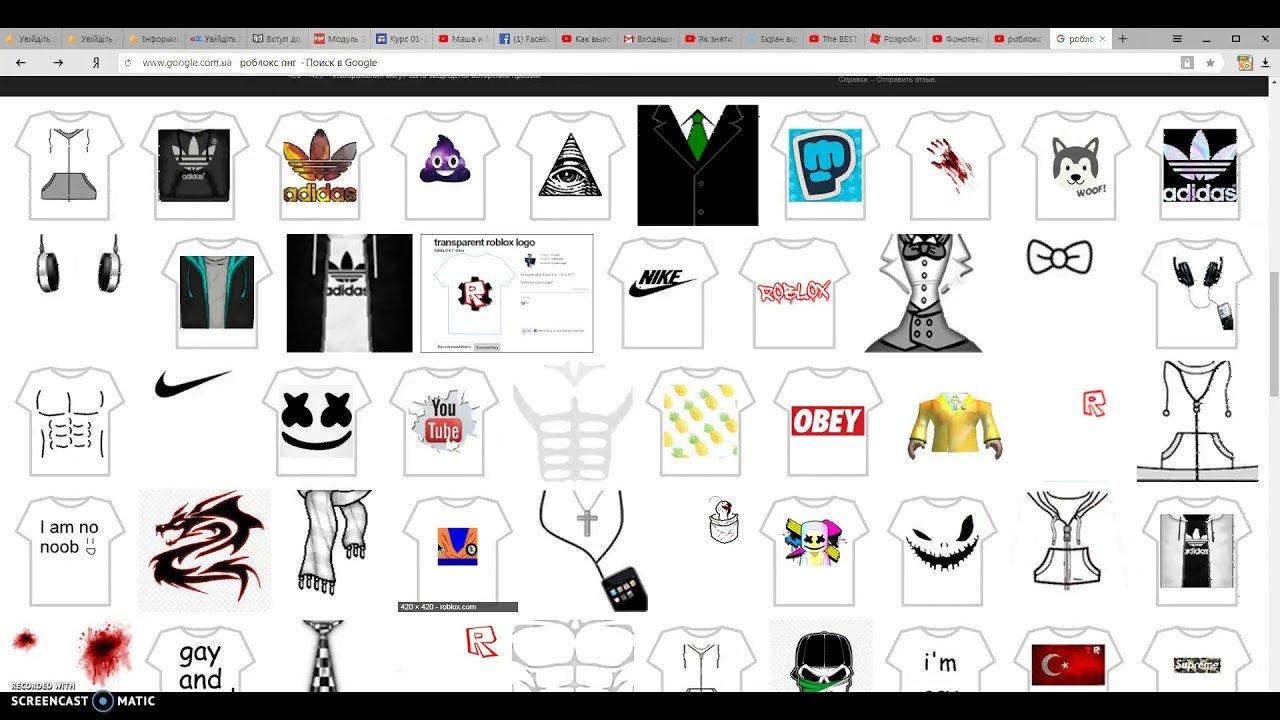Image resolution: width=1280 pixels, height=720 pixels.
Task: Switch to the 'Курс 01' tab
Action: coord(401,39)
